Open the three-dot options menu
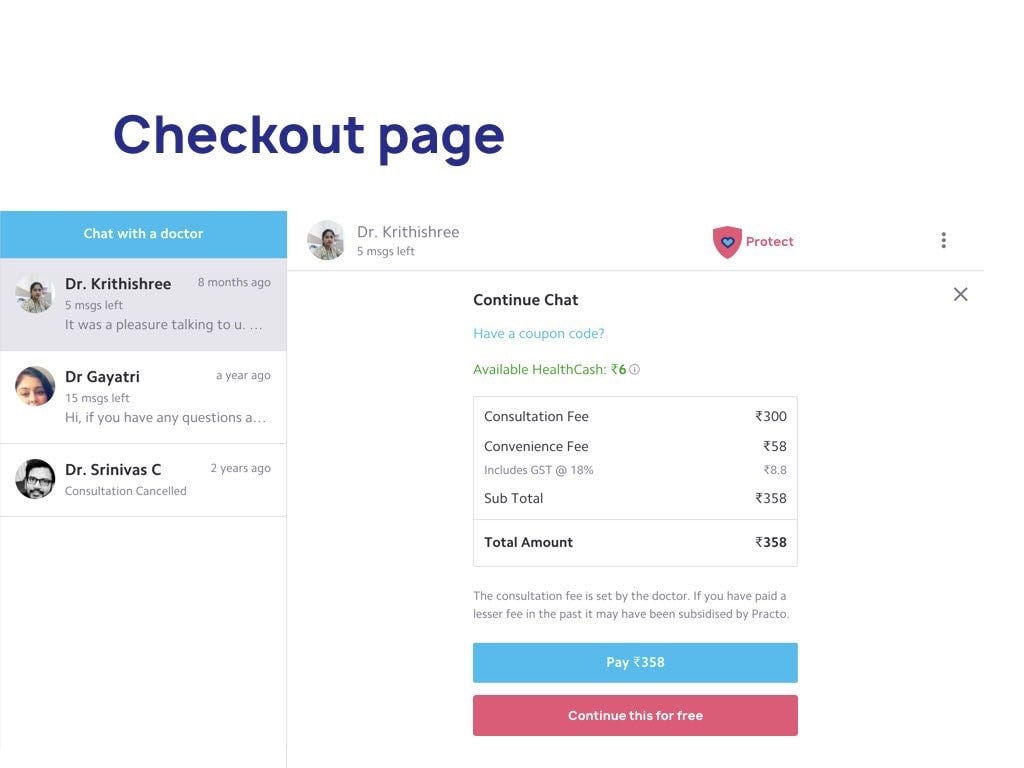 click(x=943, y=240)
